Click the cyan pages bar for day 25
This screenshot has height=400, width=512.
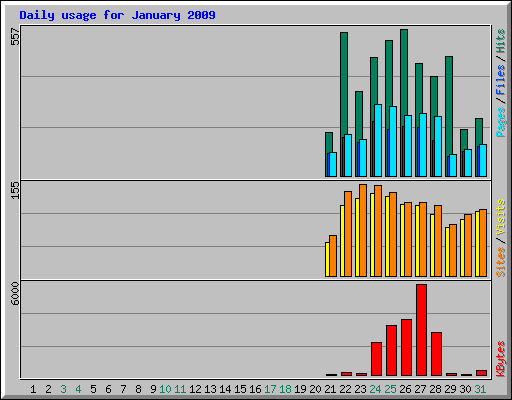coord(393,141)
